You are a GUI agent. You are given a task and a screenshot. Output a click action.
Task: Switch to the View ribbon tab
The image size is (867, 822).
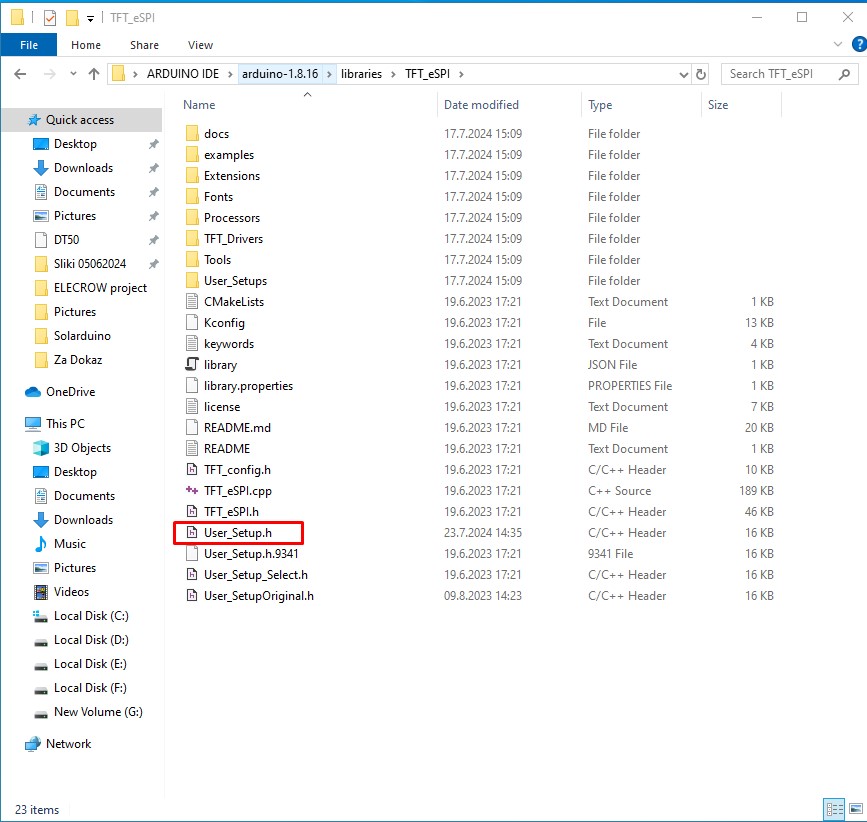[x=200, y=45]
